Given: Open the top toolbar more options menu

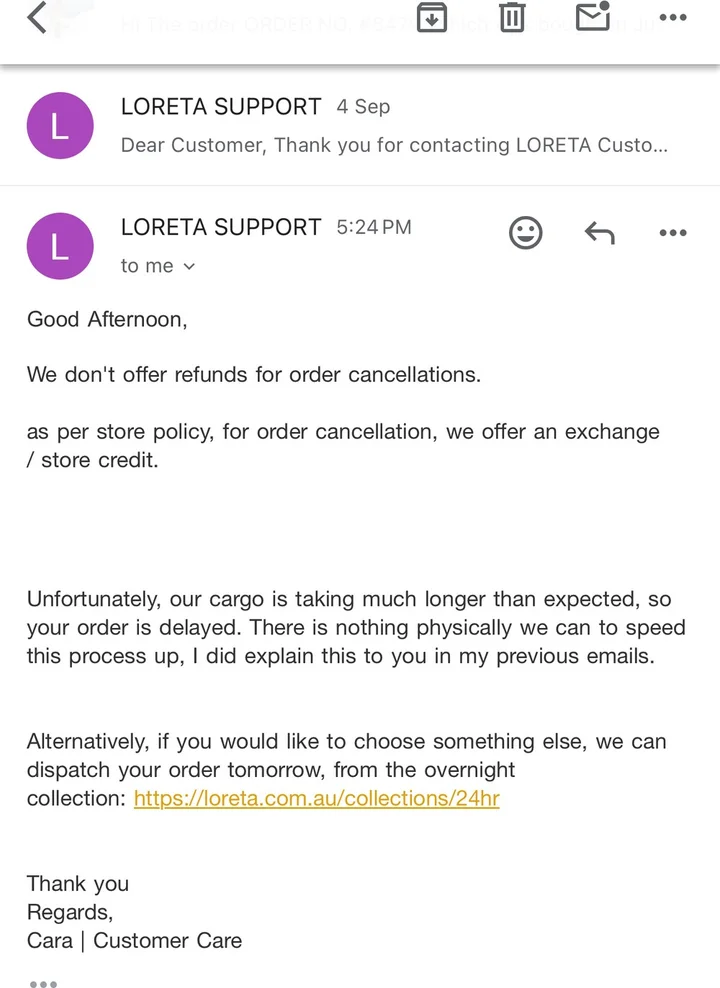Looking at the screenshot, I should click(673, 17).
